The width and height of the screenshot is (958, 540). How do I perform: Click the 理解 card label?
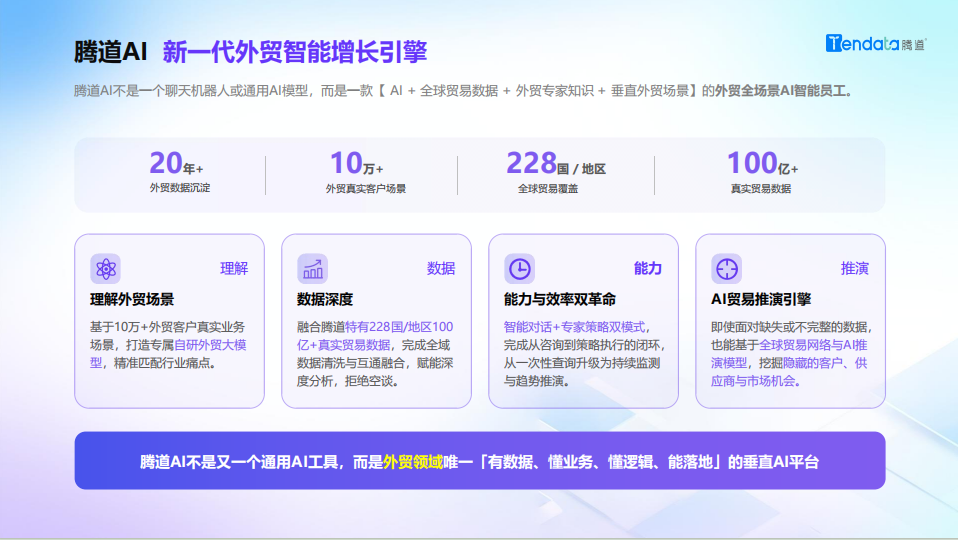pos(234,268)
